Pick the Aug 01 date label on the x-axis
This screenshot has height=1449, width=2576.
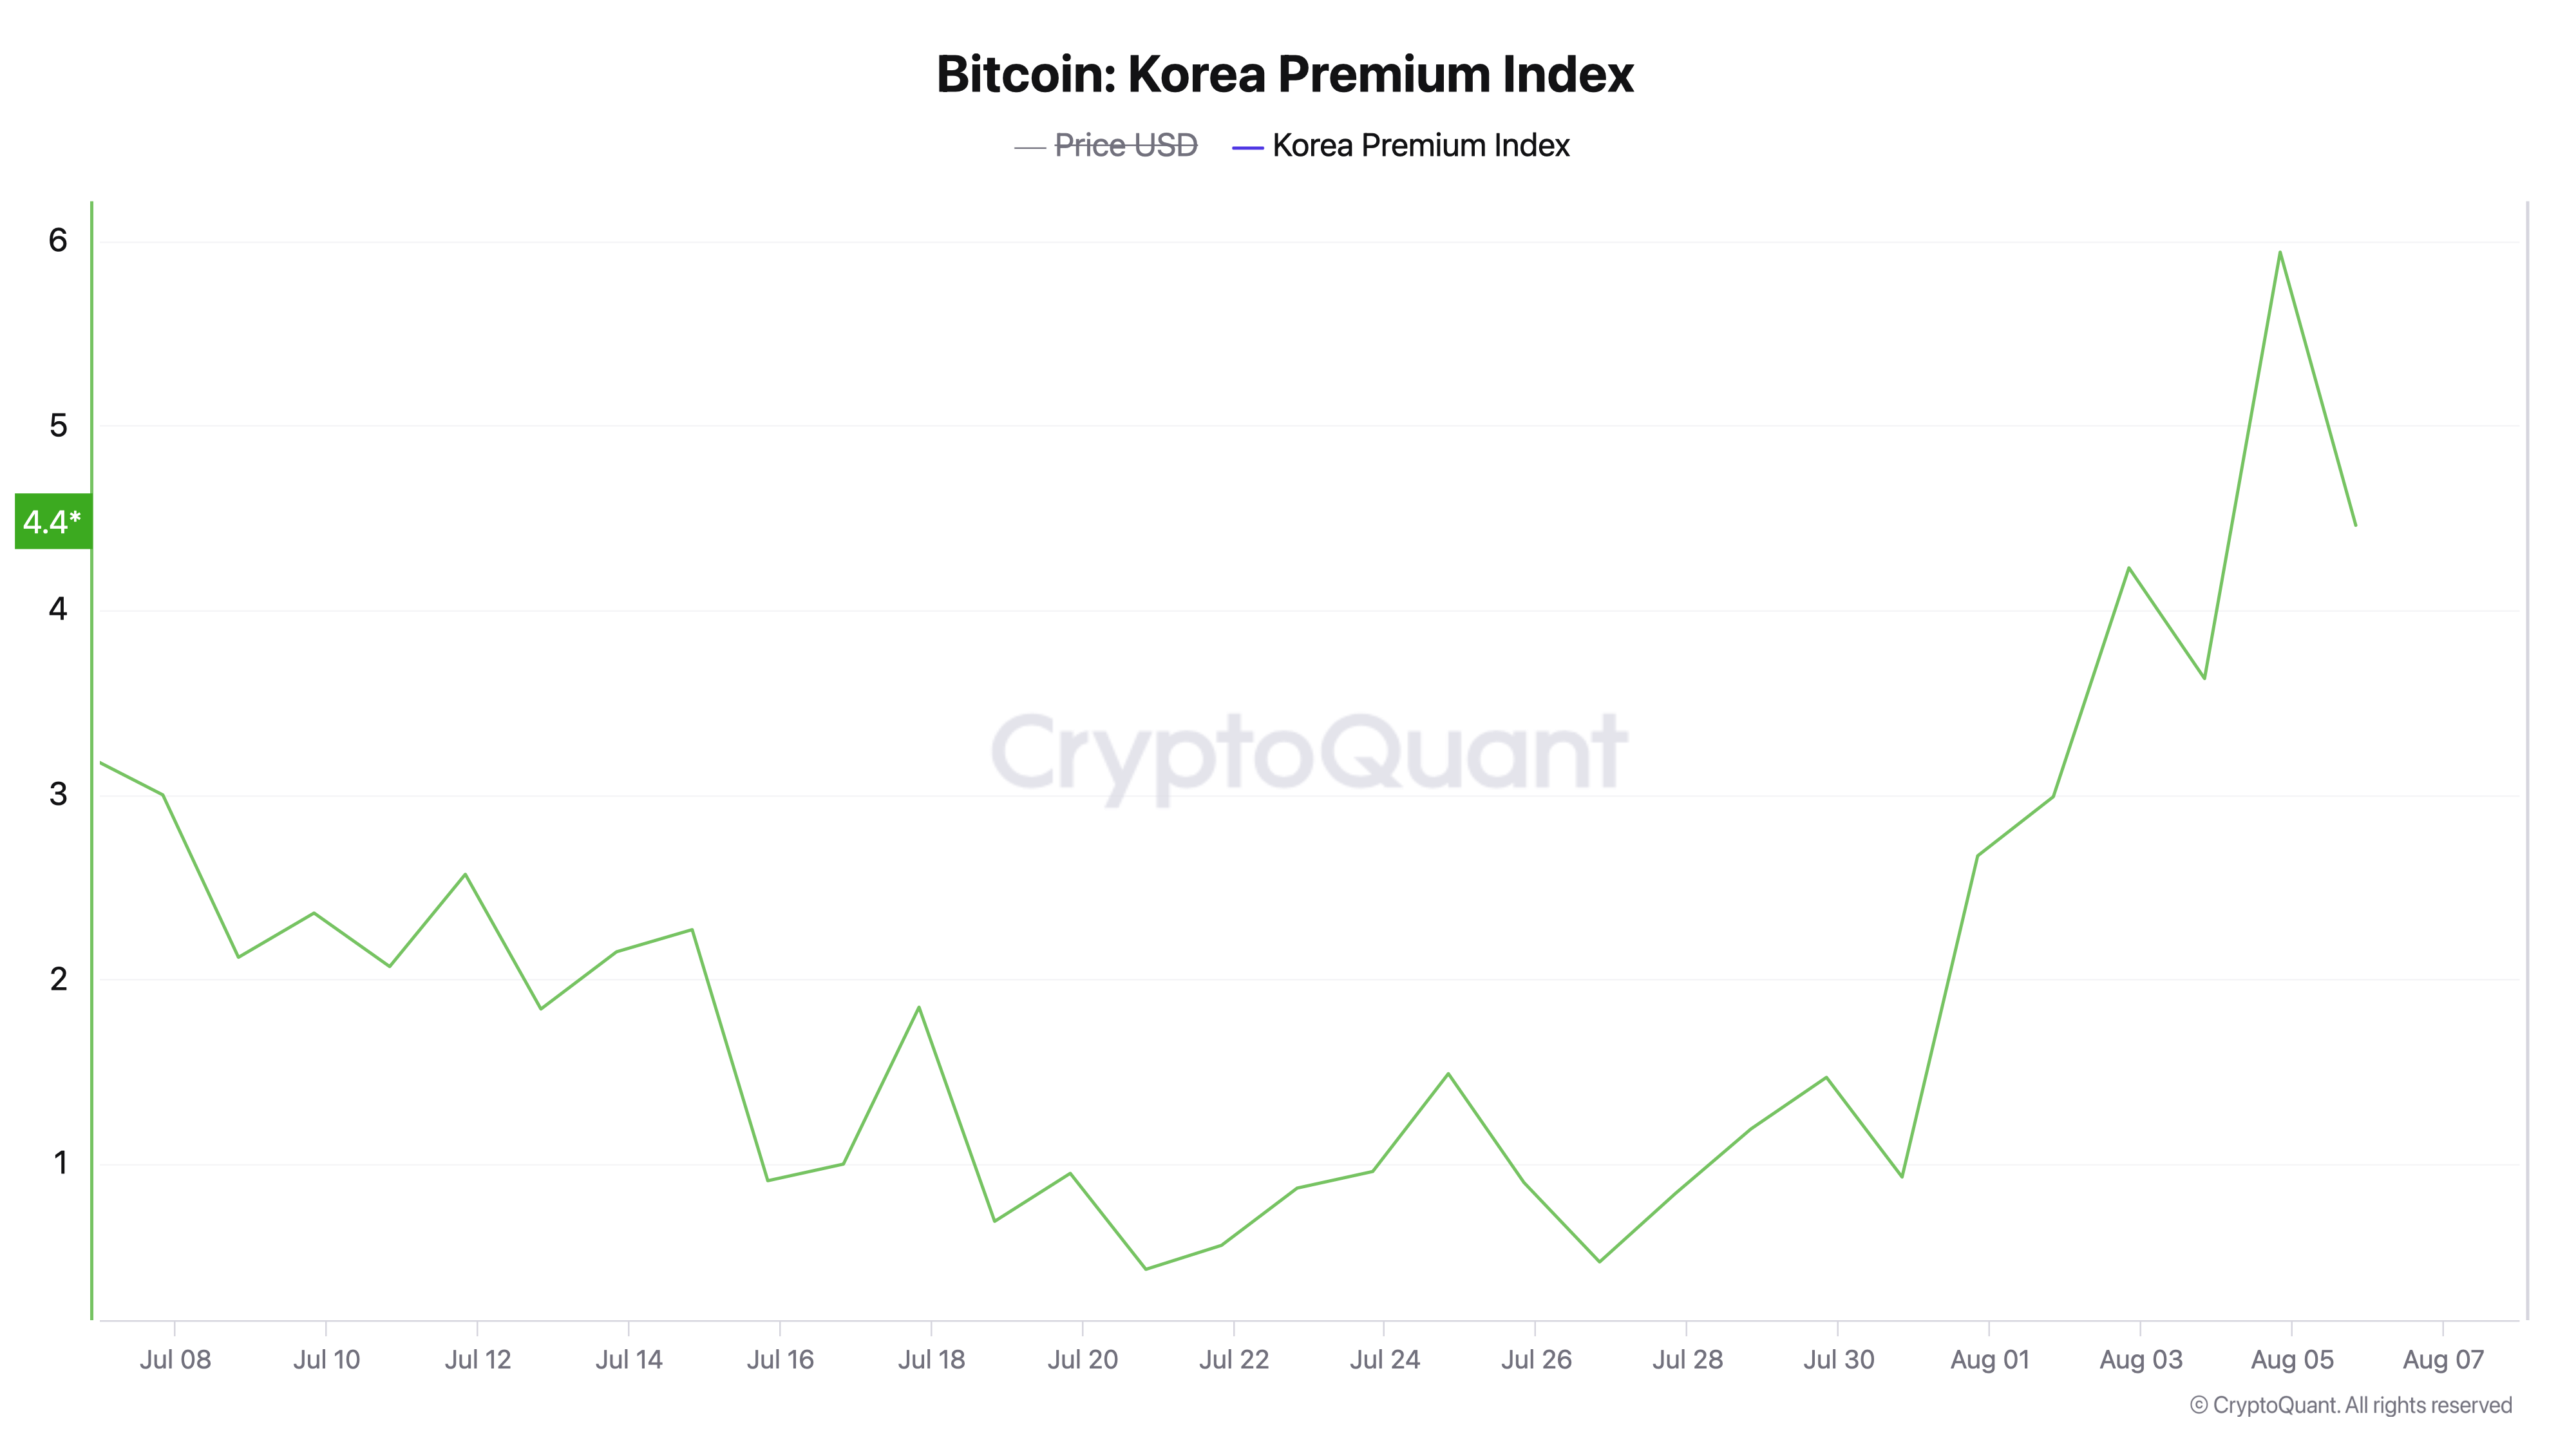click(x=1989, y=1359)
